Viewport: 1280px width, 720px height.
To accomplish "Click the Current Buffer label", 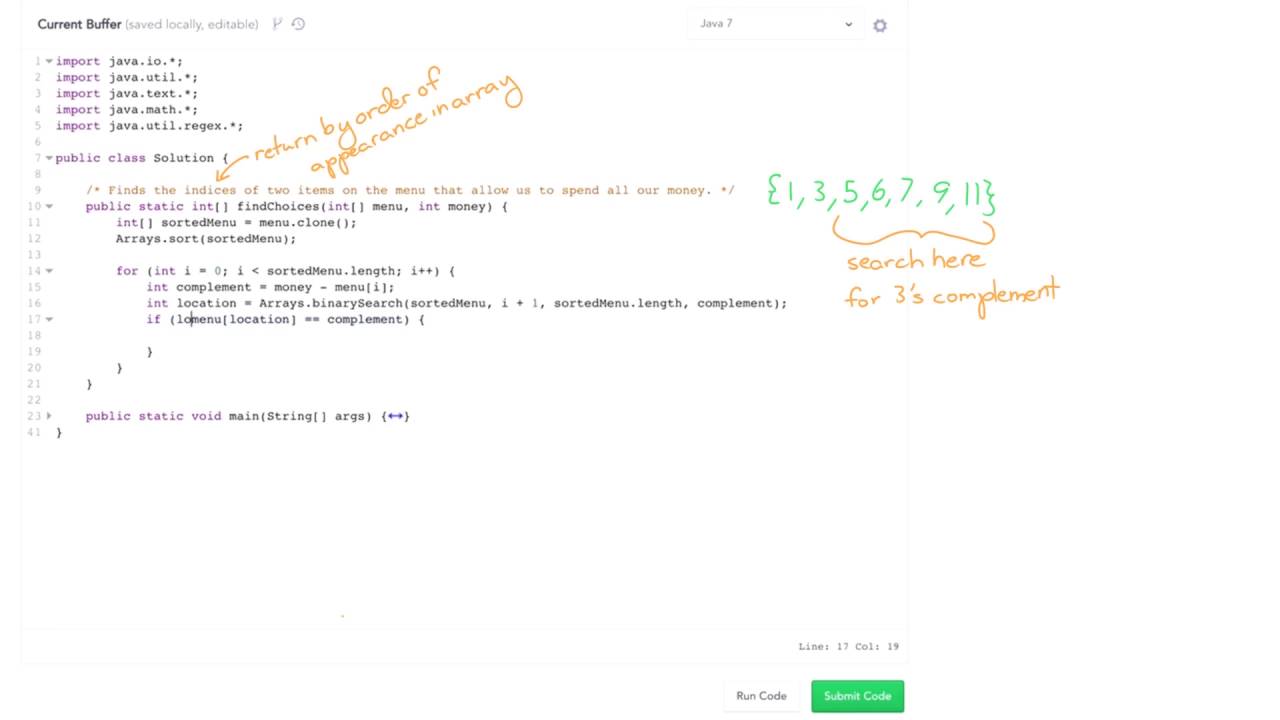I will 79,24.
